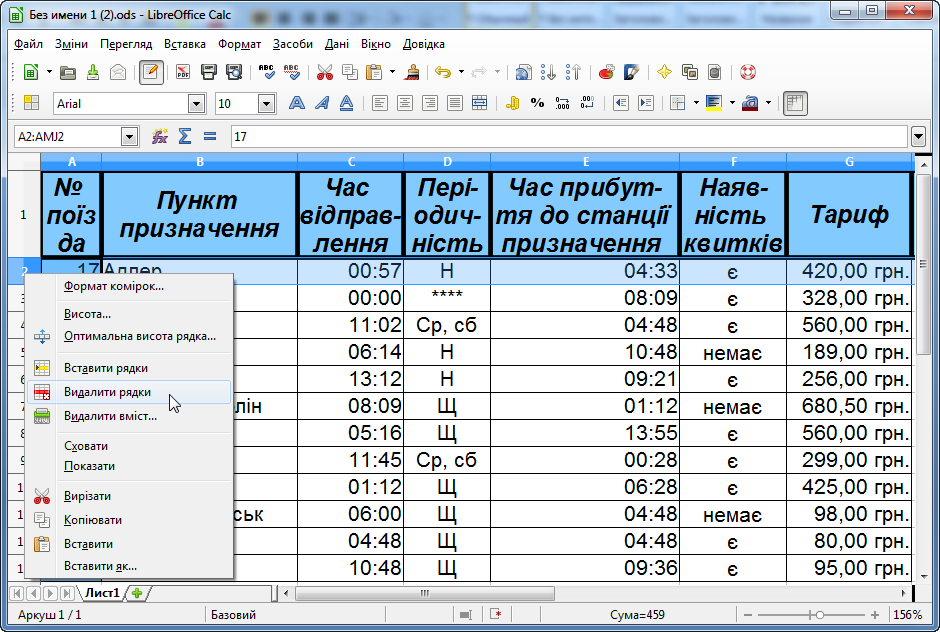Toggle Italic formatting
940x632 pixels.
321,103
